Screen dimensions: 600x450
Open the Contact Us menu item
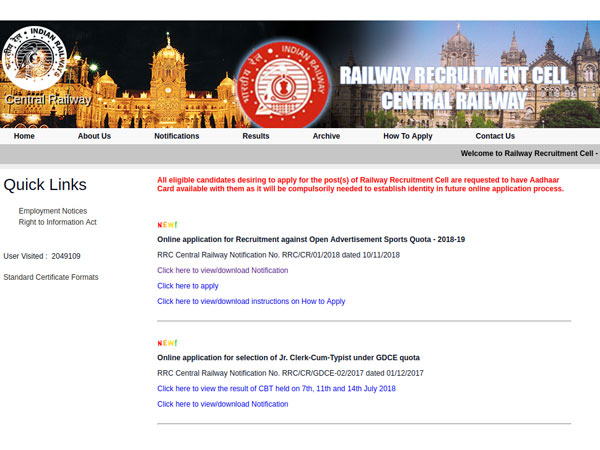[495, 136]
